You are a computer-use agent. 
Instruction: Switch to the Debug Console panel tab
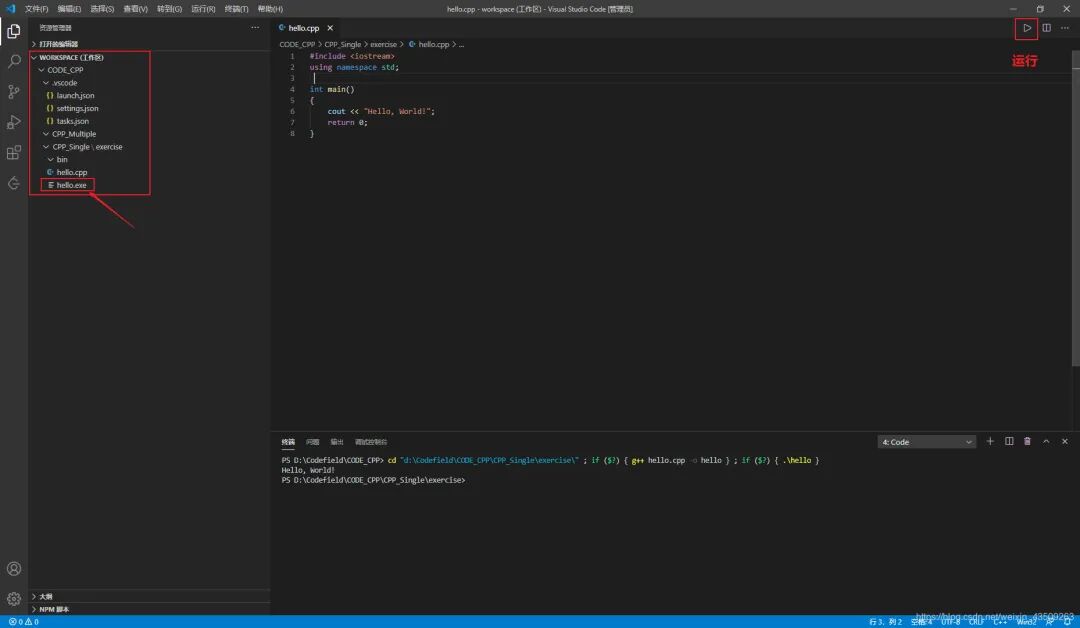click(x=371, y=442)
